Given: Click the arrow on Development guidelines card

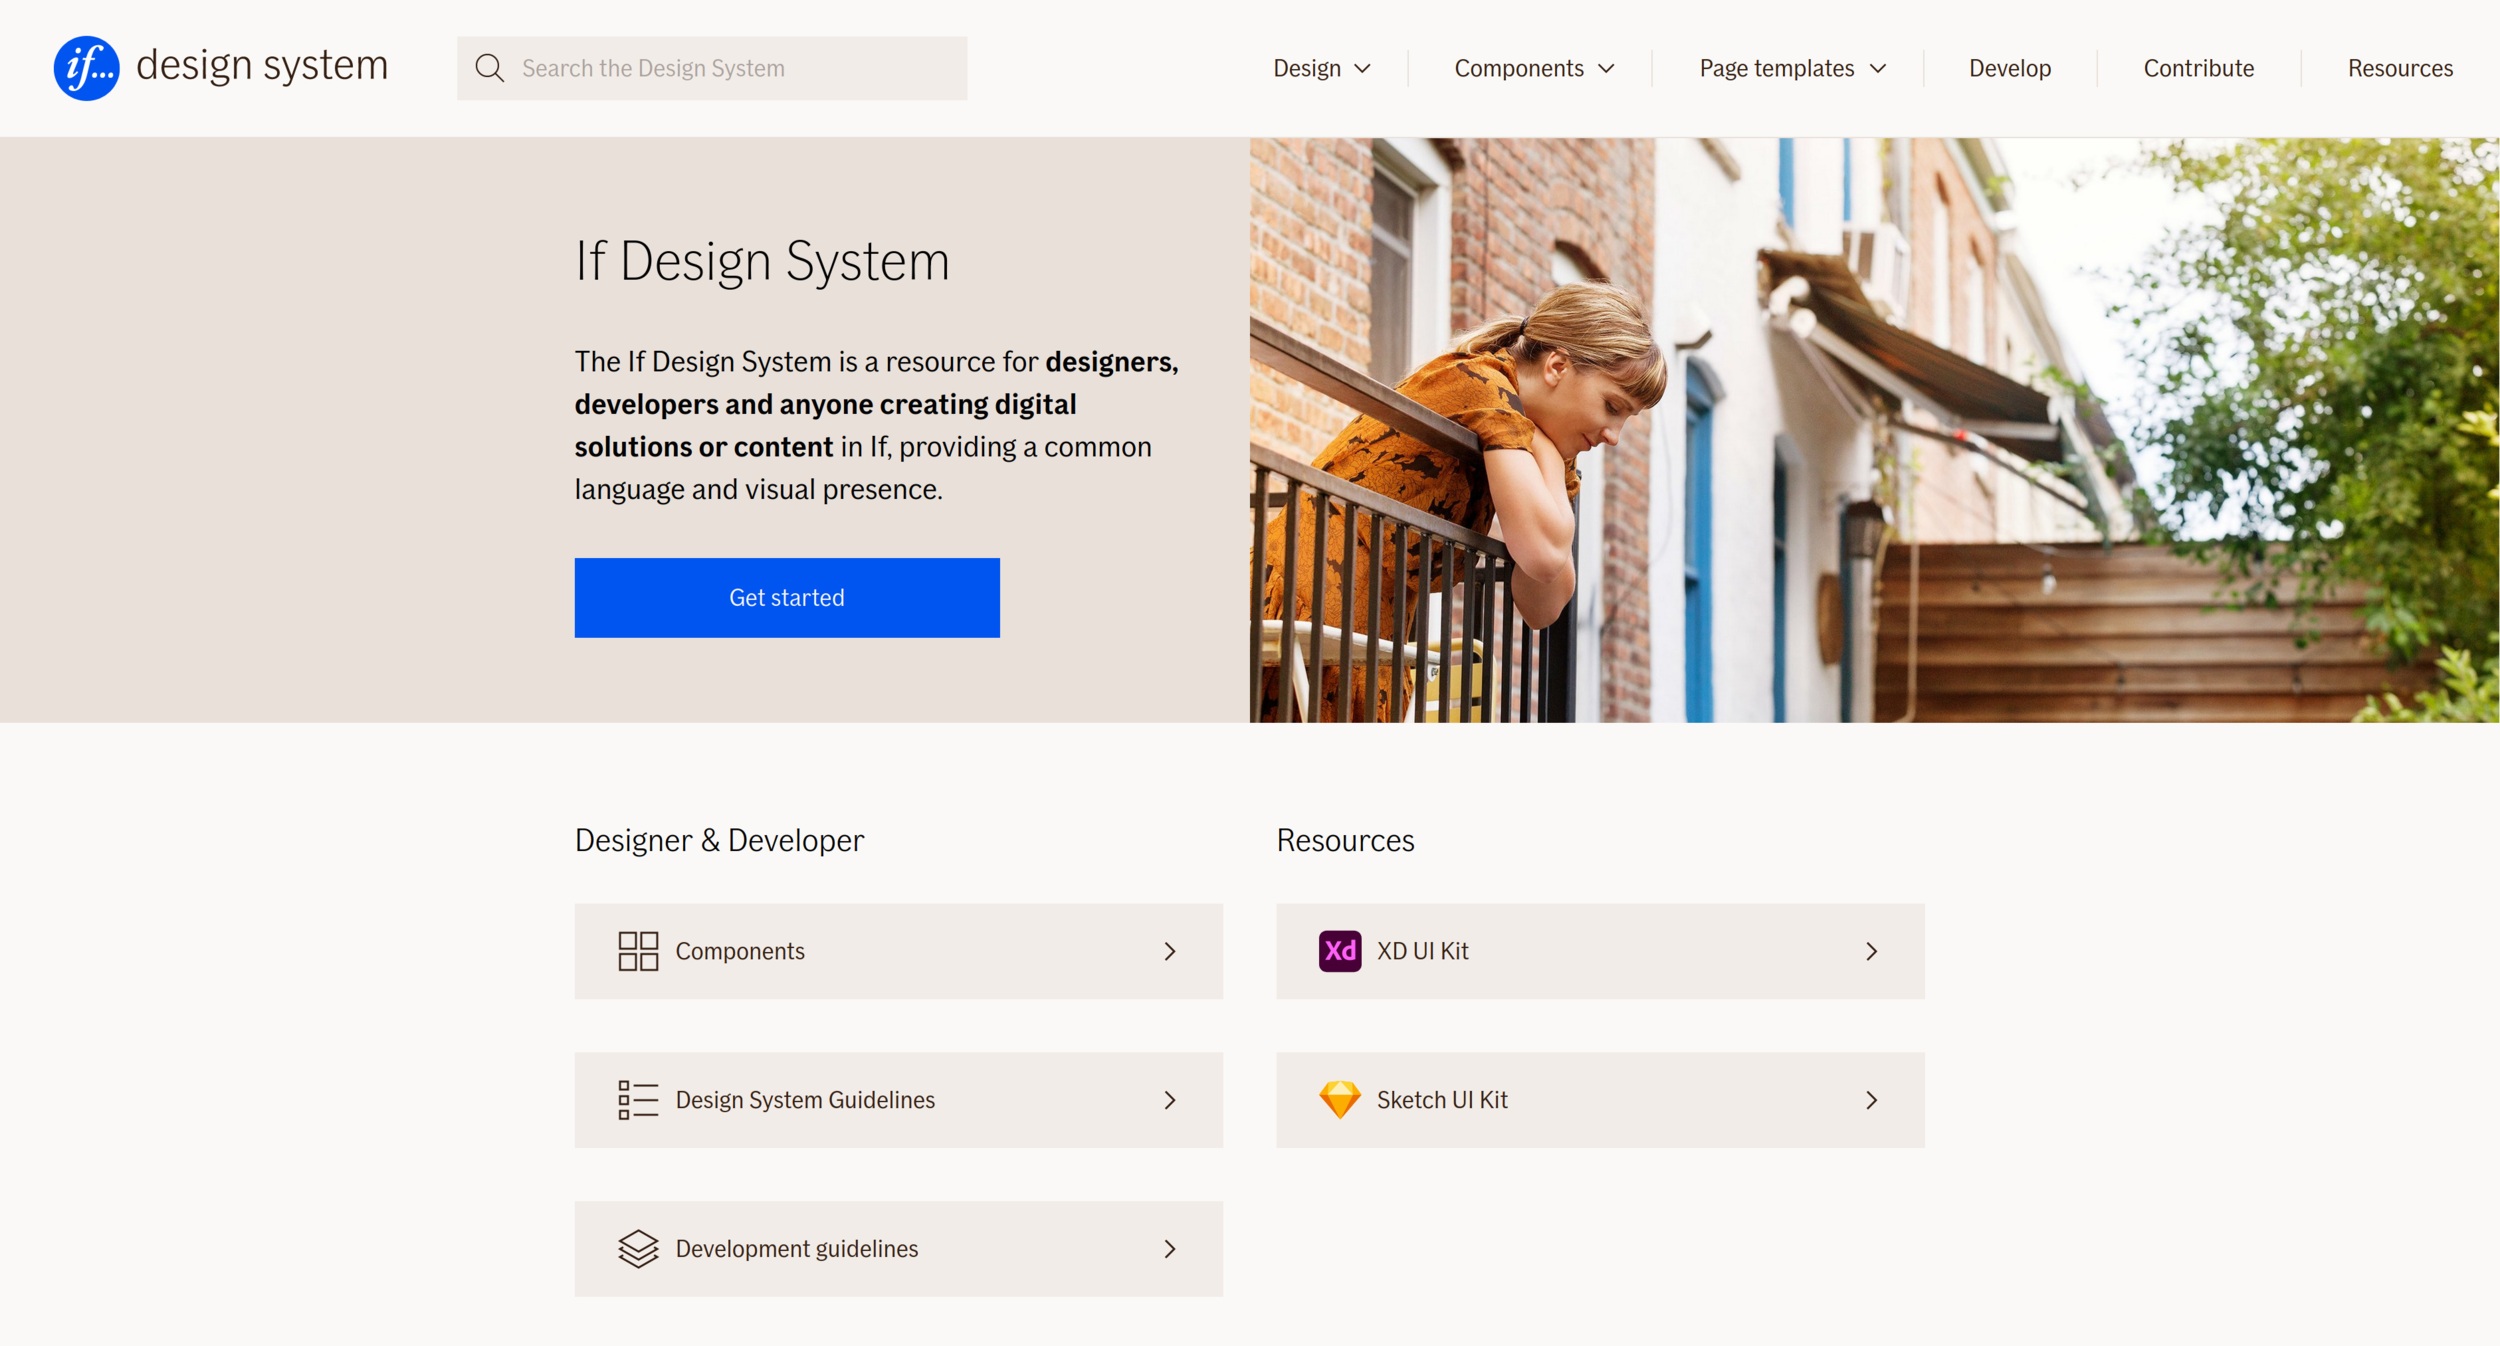Looking at the screenshot, I should pos(1169,1248).
